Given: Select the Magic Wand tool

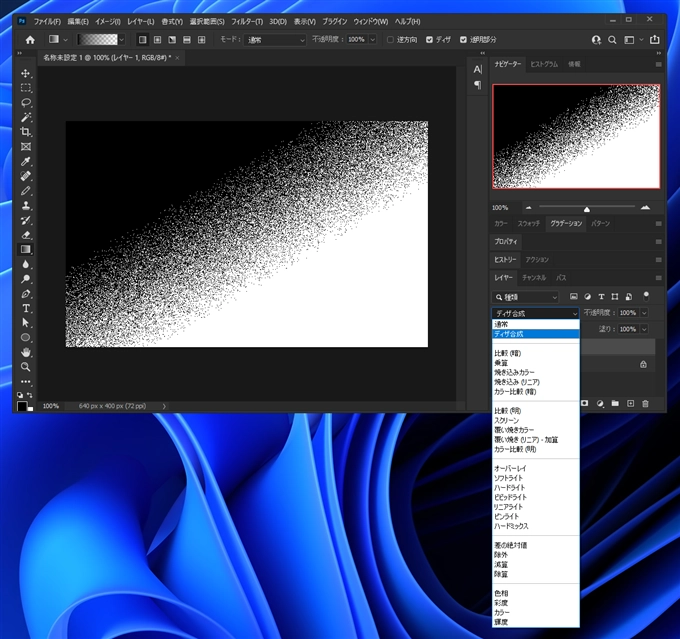Looking at the screenshot, I should click(26, 117).
